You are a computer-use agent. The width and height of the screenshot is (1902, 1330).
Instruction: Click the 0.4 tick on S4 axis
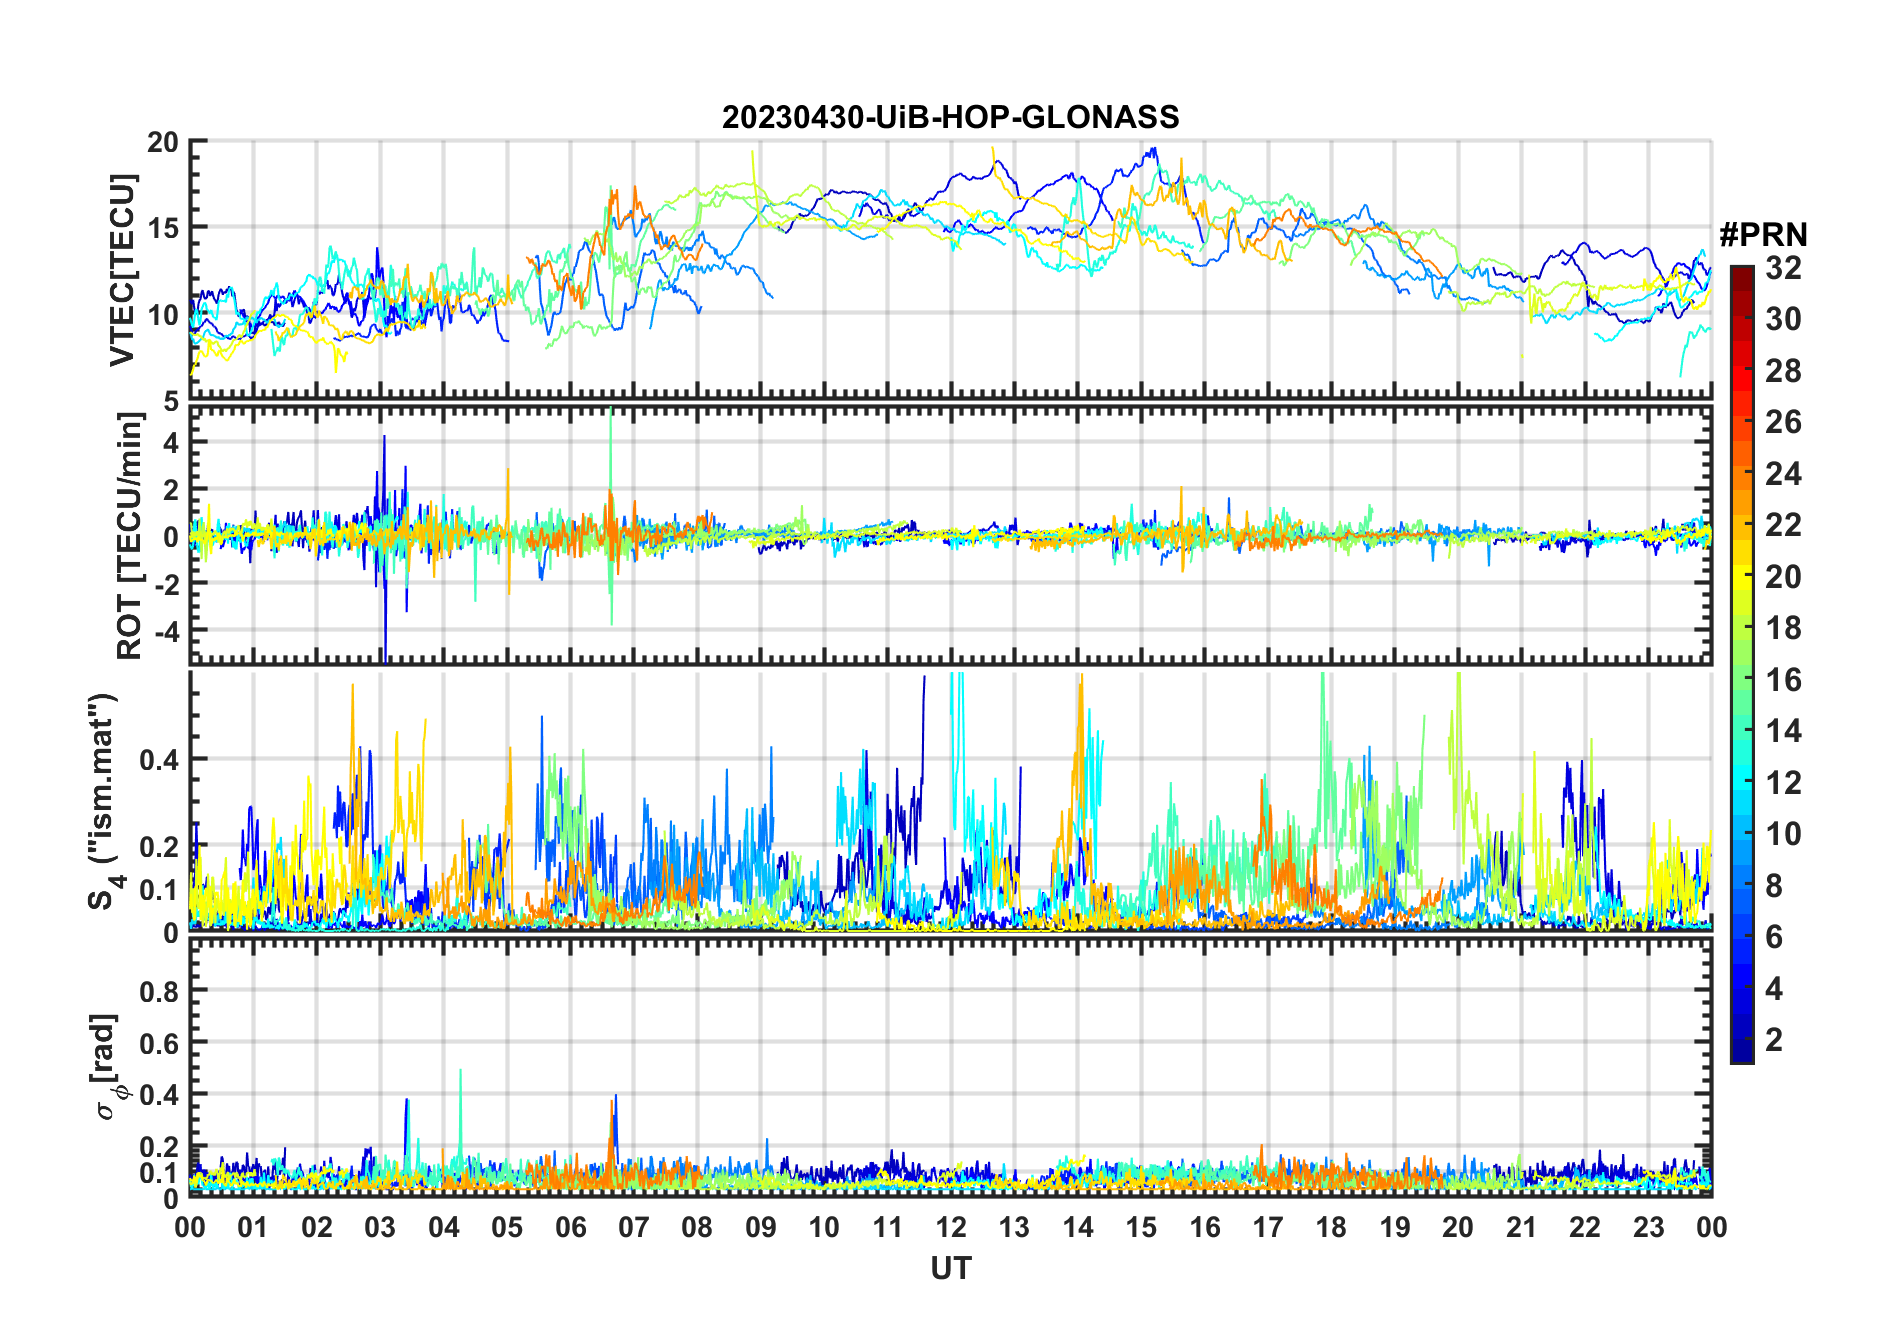coord(160,760)
